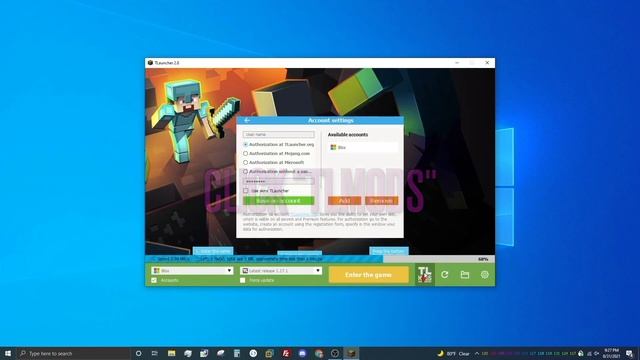This screenshot has height=360, width=640.
Task: Toggle Use skins TLauncher checkbox
Action: tap(246, 191)
